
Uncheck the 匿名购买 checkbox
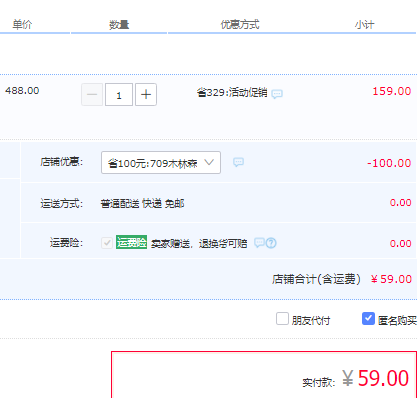tap(368, 319)
